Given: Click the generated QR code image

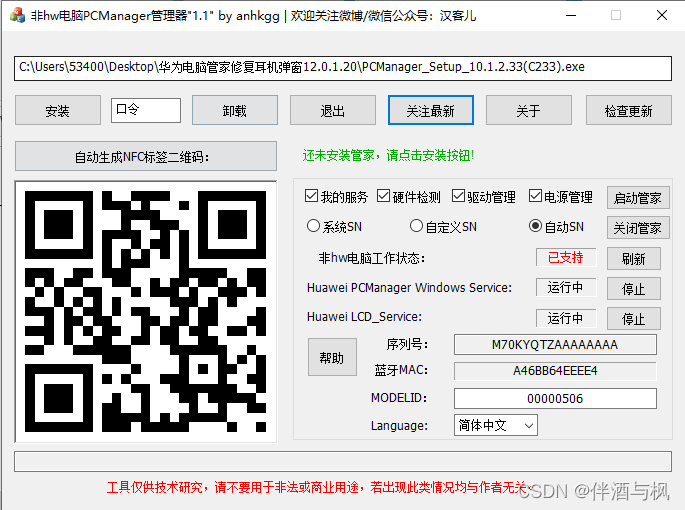Looking at the screenshot, I should (145, 312).
